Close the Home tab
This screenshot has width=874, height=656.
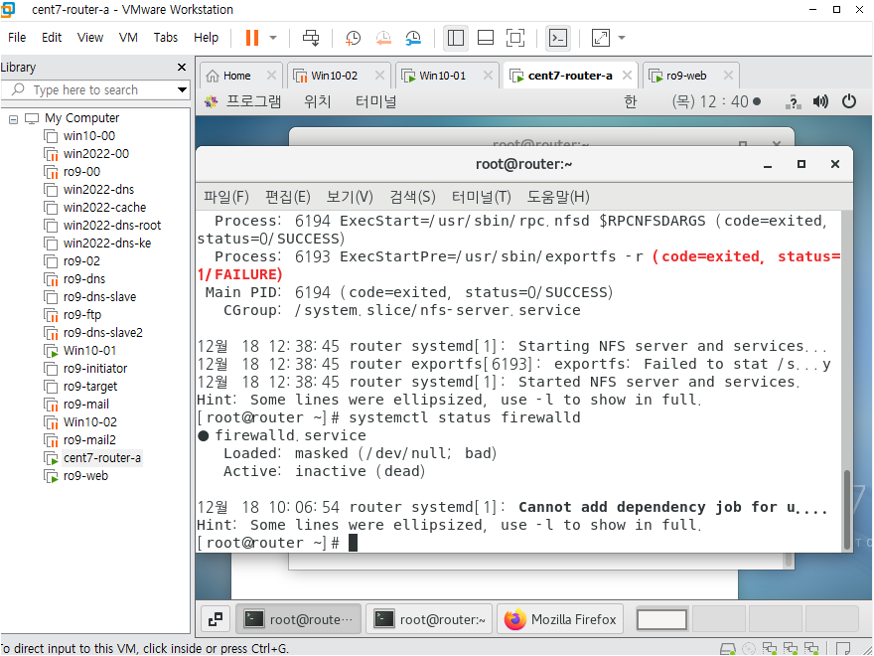point(271,75)
